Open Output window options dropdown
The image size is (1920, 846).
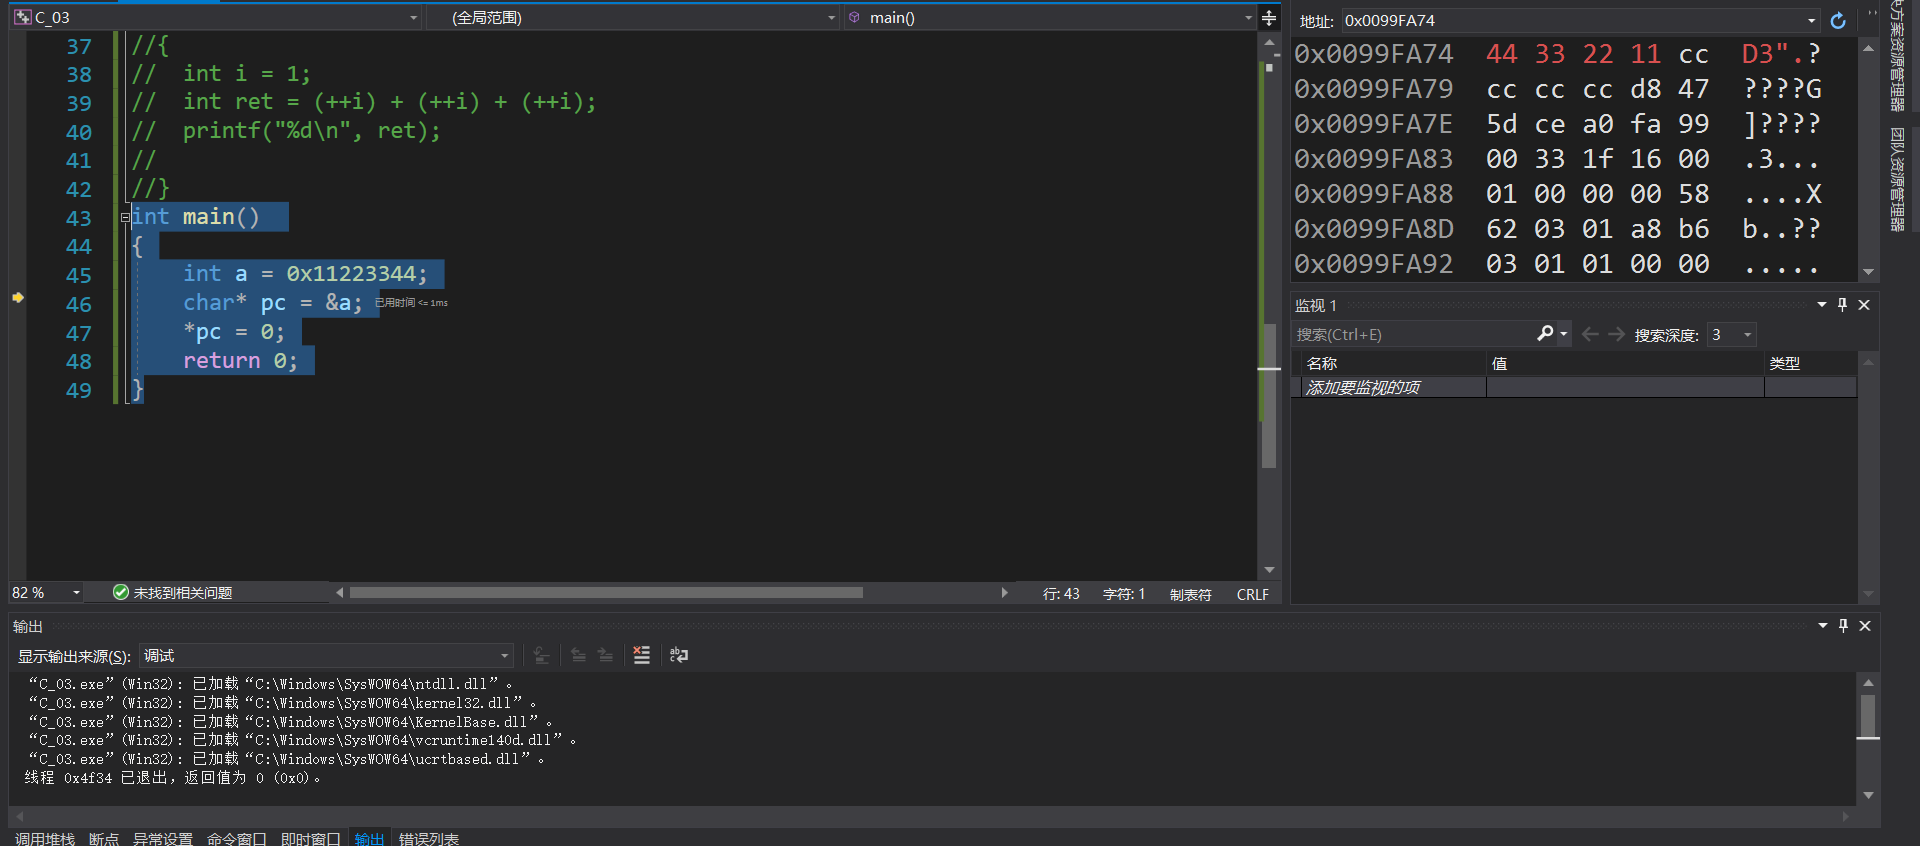click(x=1823, y=625)
